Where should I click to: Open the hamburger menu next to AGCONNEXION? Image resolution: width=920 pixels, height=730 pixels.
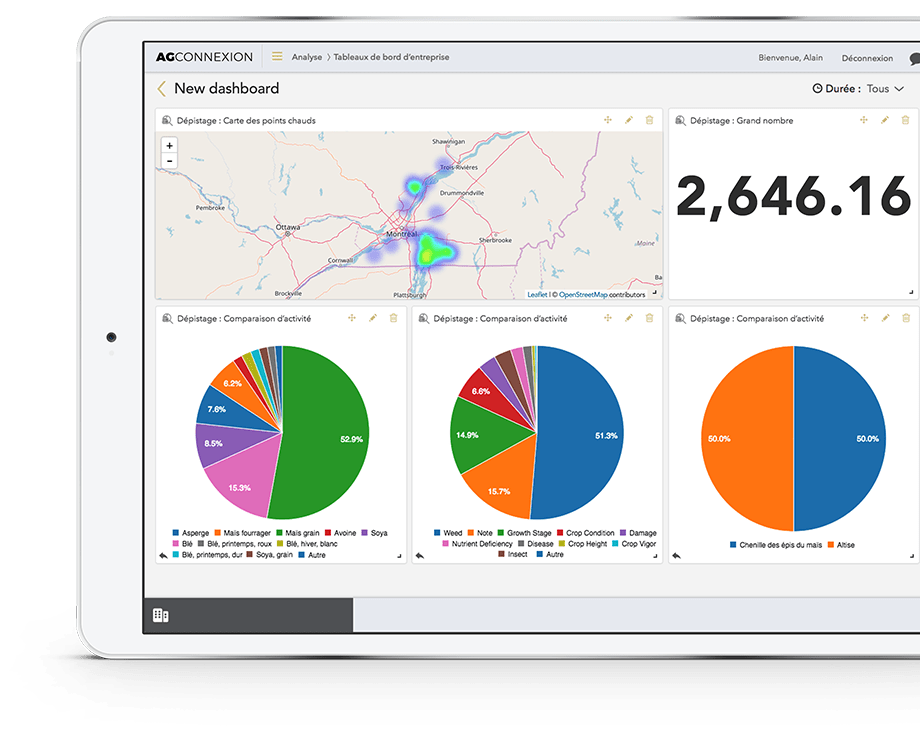277,56
